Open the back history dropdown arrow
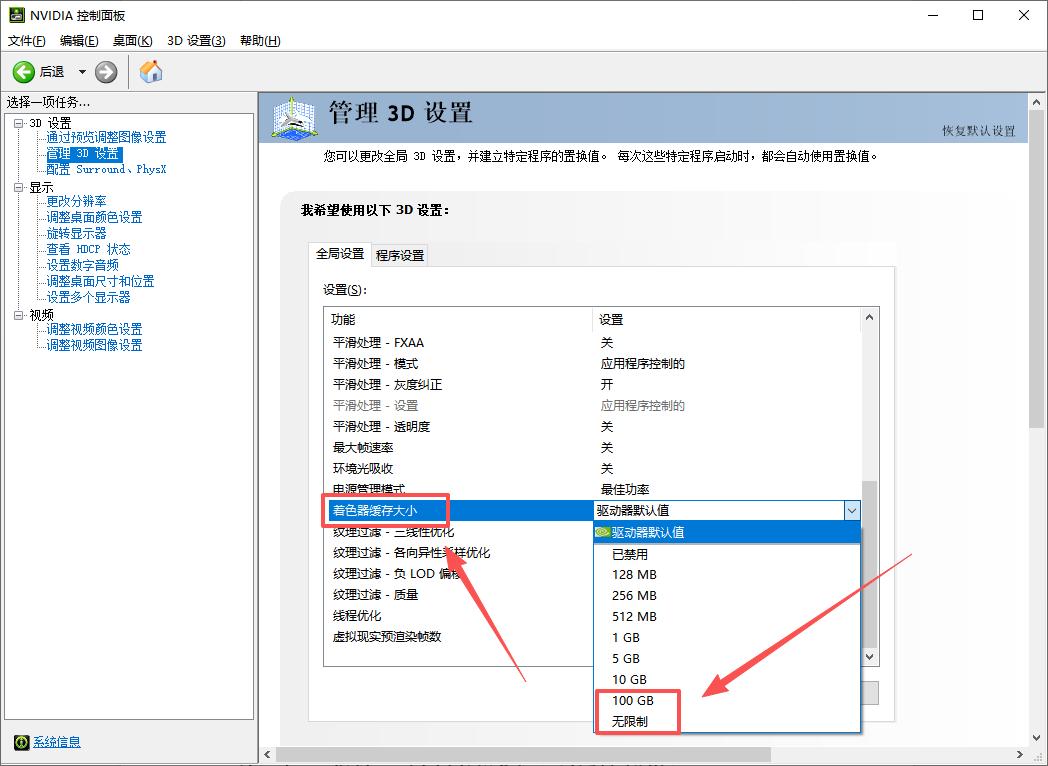The height and width of the screenshot is (766, 1048). tap(82, 72)
